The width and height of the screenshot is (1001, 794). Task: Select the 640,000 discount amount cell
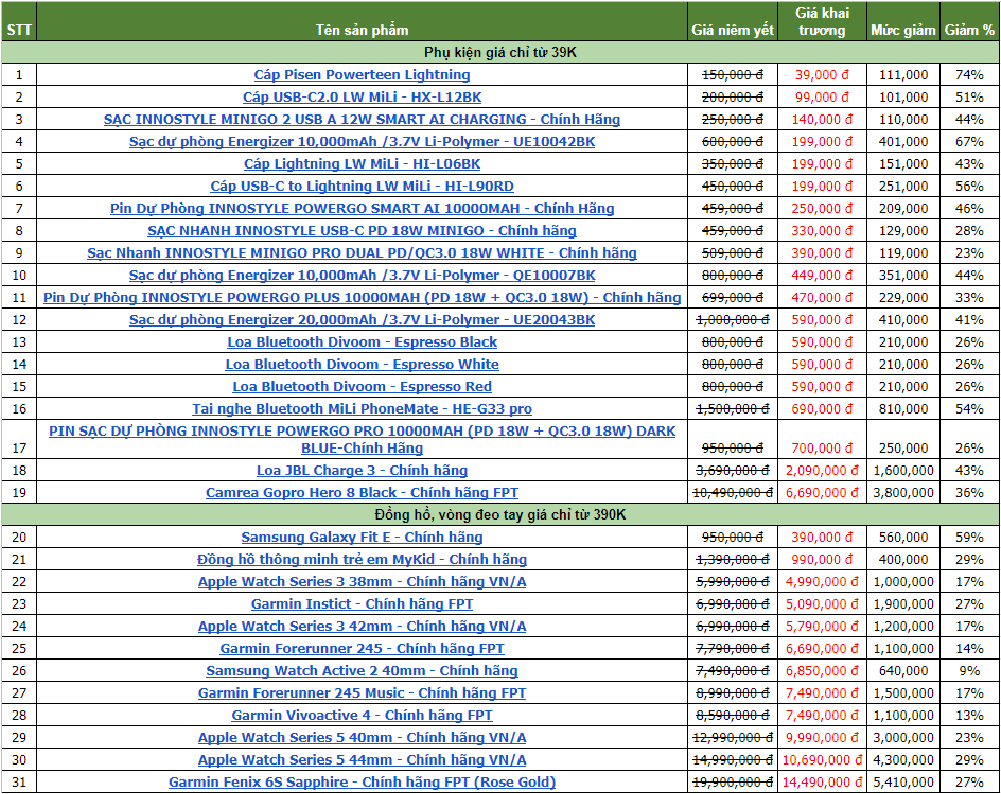[903, 671]
